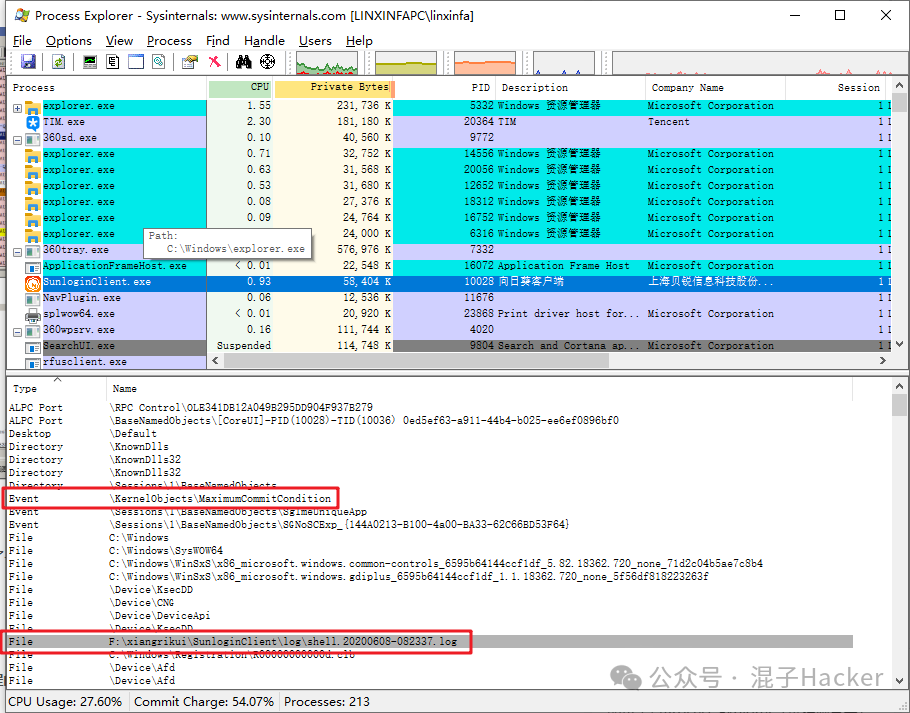Toggle the lower pane visibility

tap(135, 61)
